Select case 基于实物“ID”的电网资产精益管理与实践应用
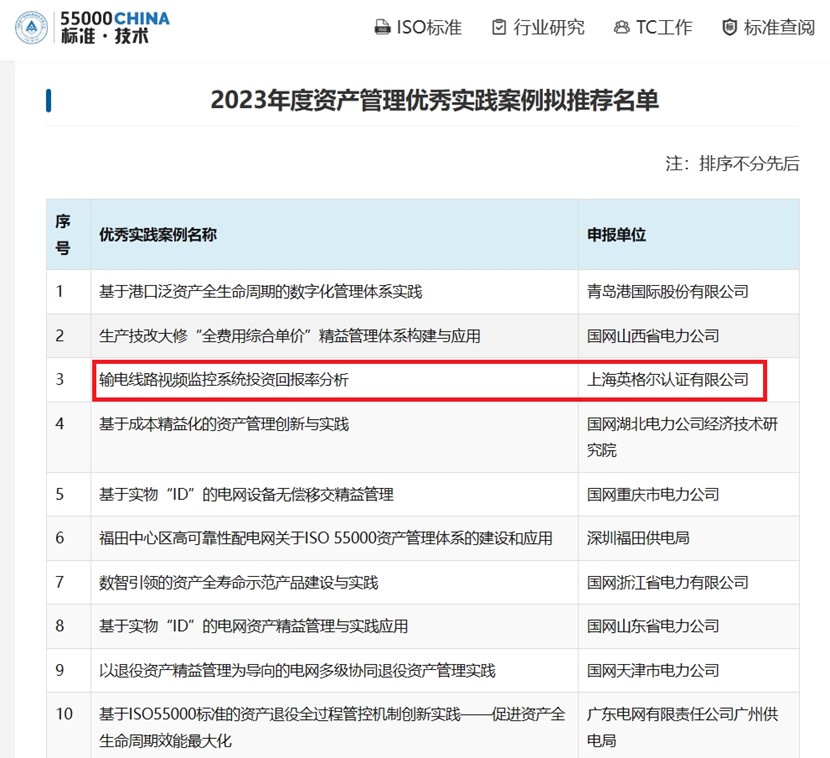Image resolution: width=830 pixels, height=758 pixels. tap(253, 626)
